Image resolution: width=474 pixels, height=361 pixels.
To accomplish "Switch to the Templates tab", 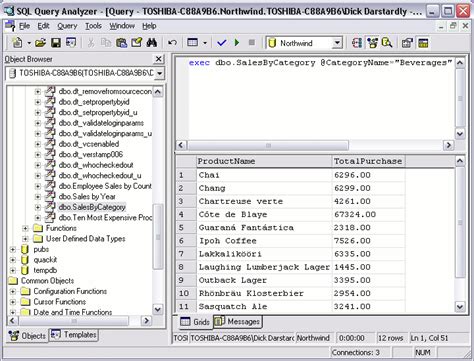I will 74,335.
